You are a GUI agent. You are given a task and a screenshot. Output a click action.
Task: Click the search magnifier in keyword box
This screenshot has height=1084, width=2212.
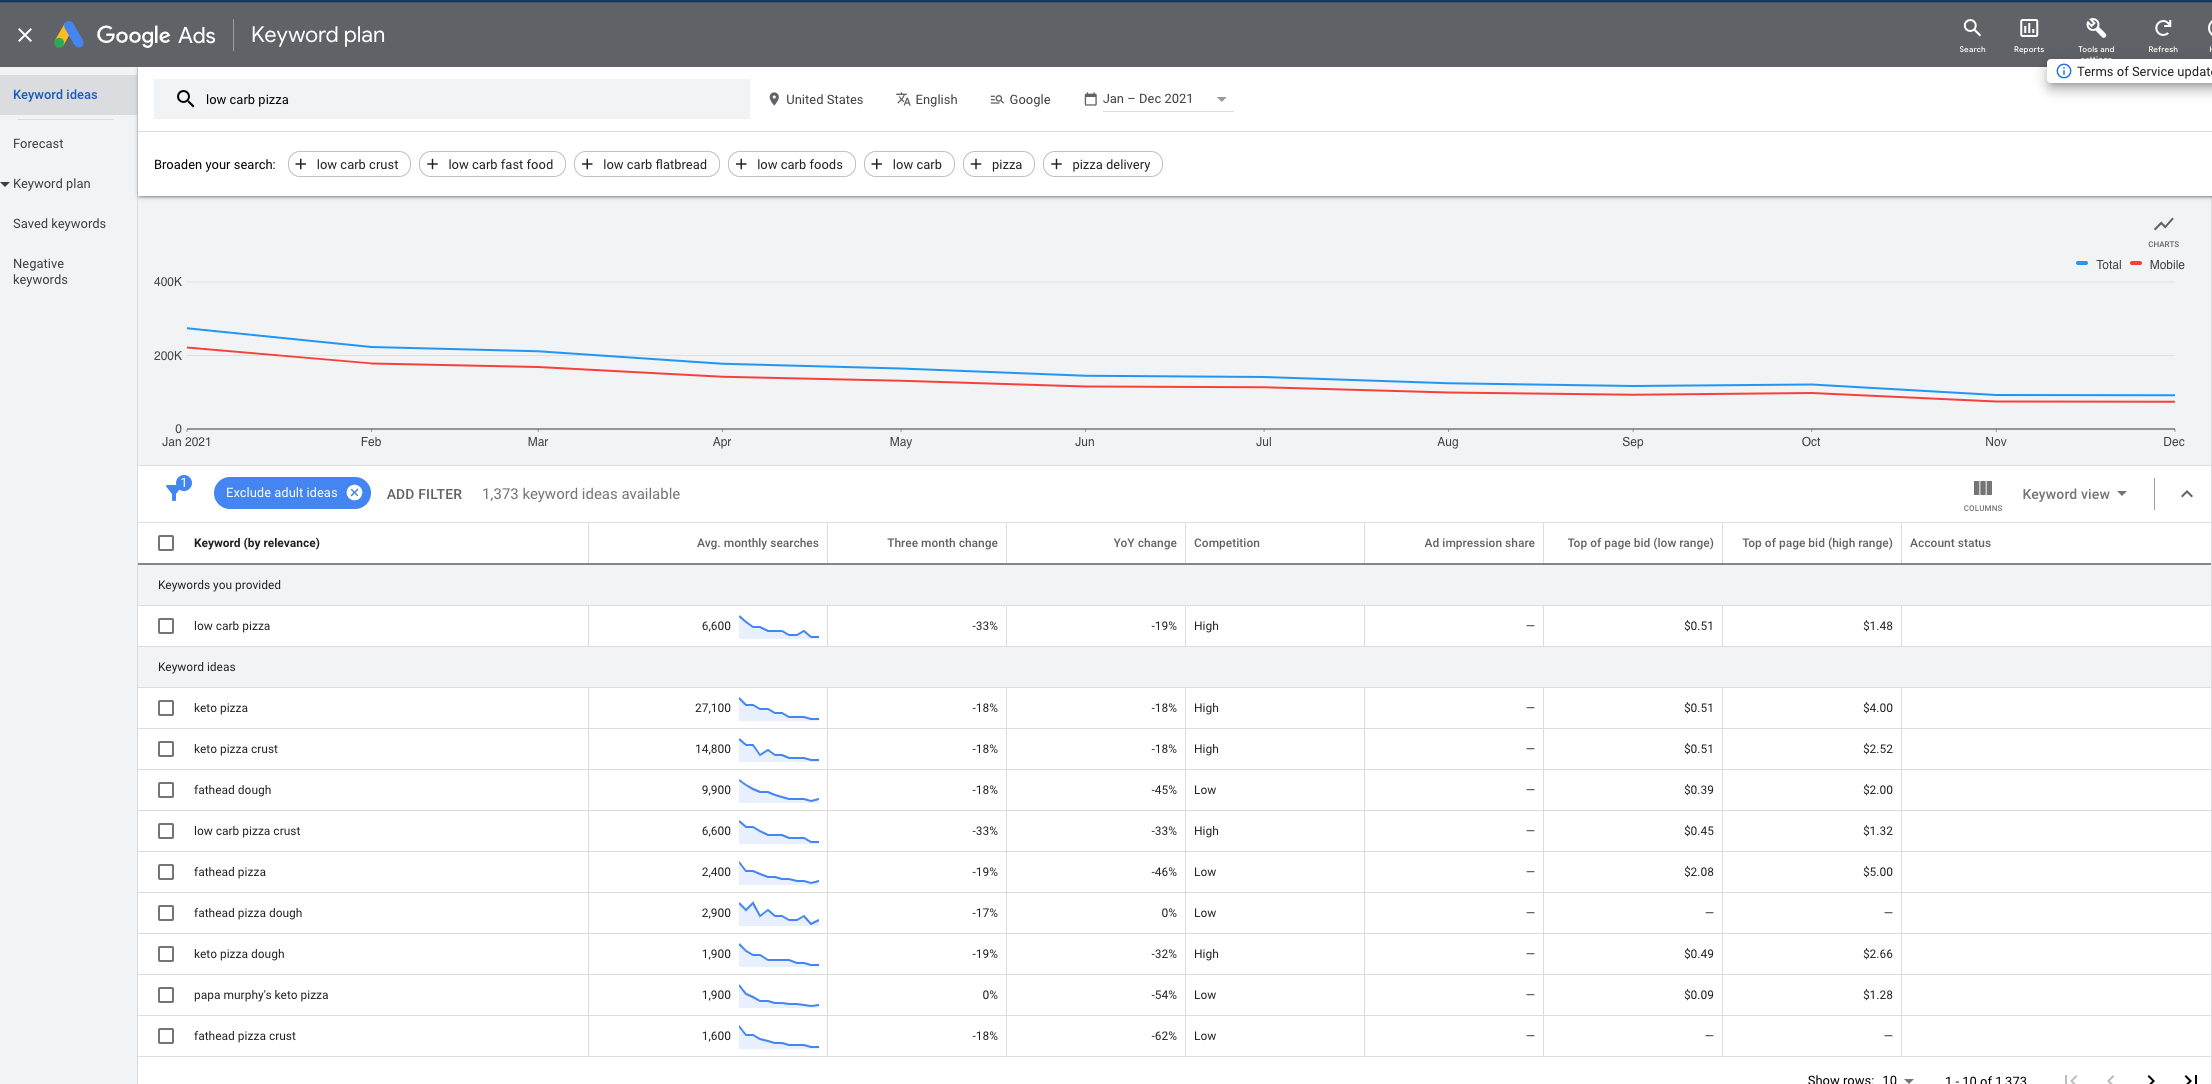click(185, 99)
